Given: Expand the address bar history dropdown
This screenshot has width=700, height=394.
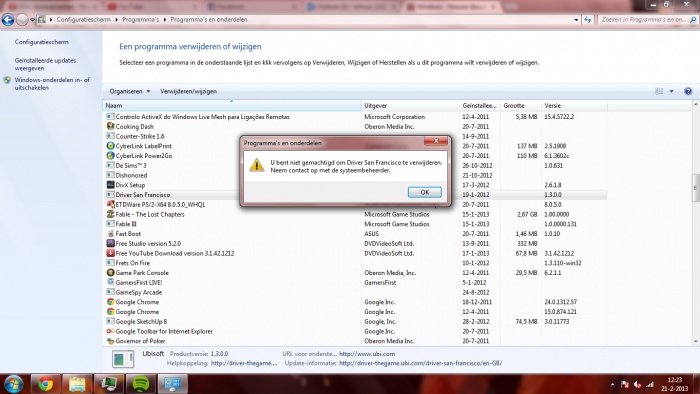Looking at the screenshot, I should 576,20.
